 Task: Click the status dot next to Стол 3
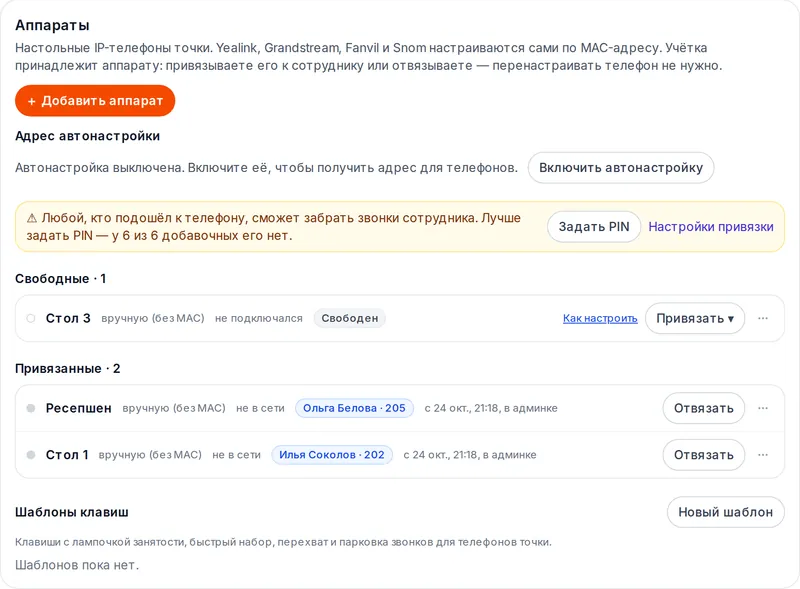pos(31,318)
